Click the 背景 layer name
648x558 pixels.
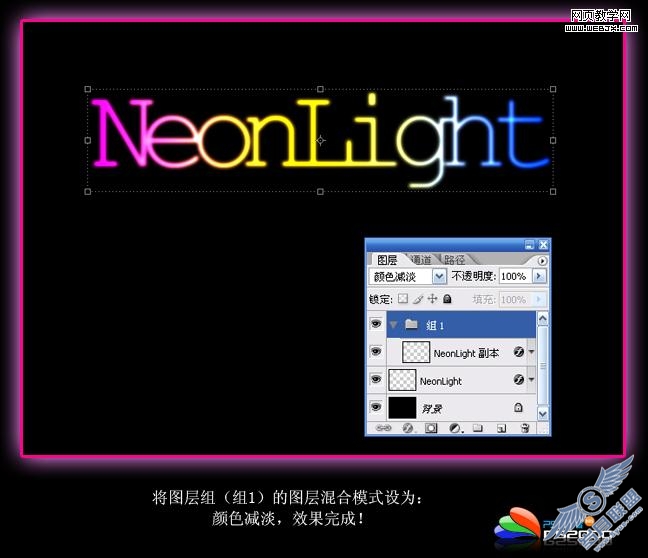point(431,409)
